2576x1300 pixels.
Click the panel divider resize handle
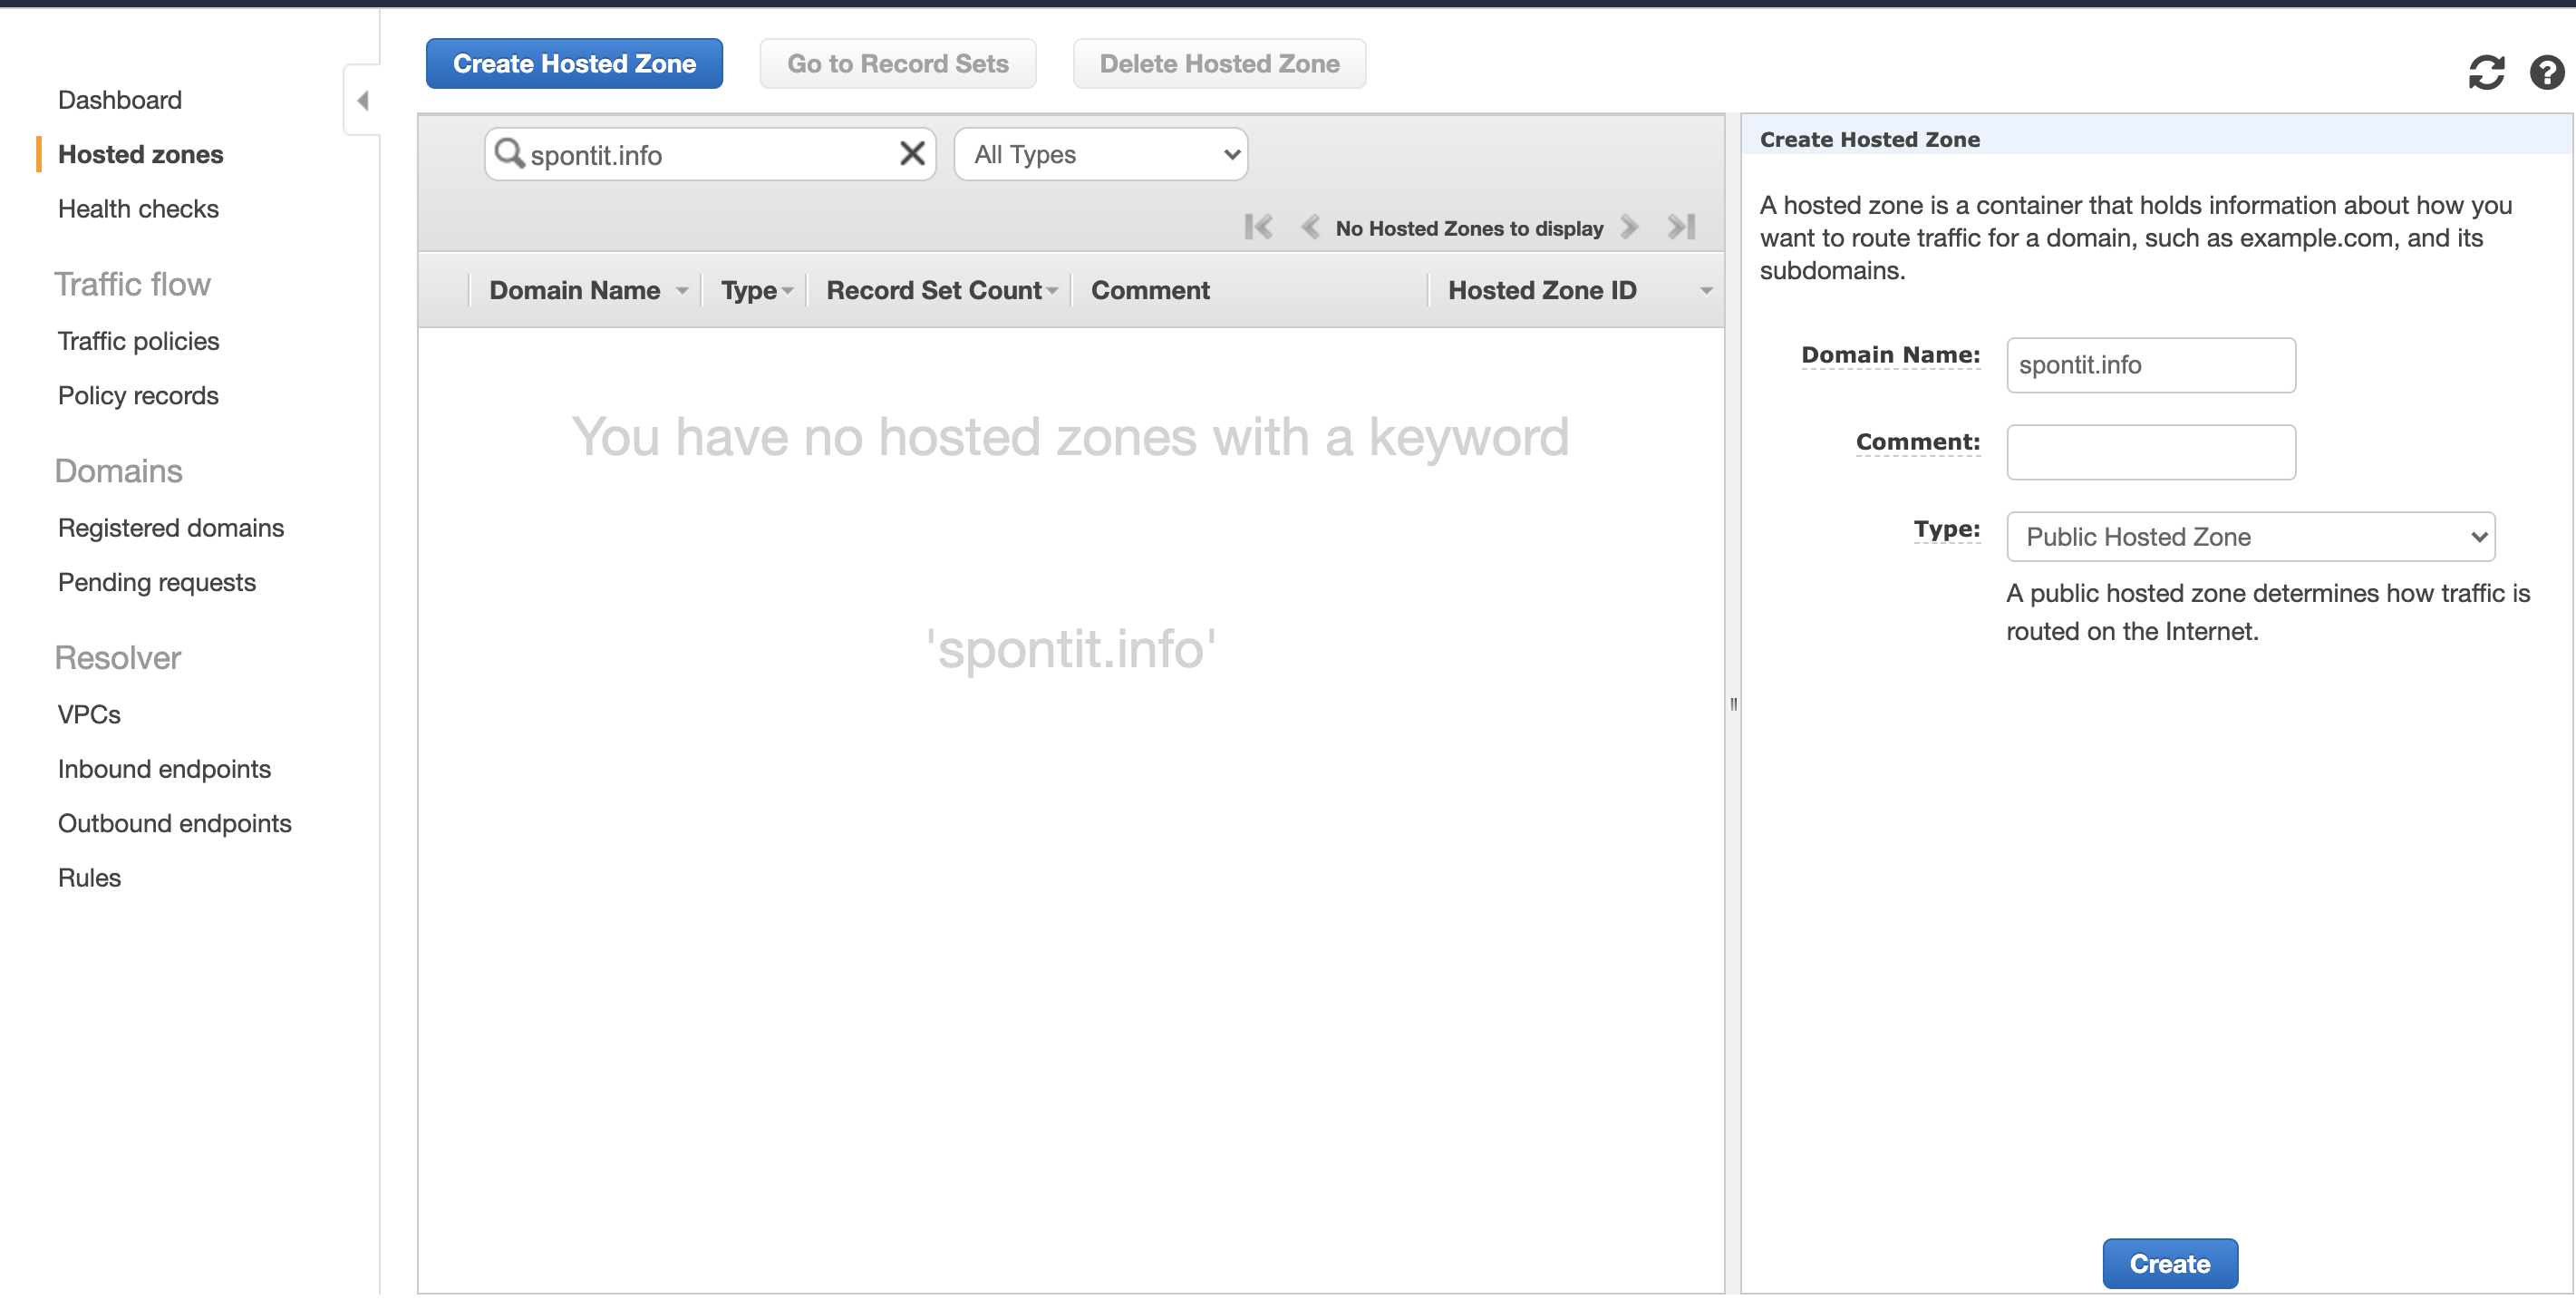point(1733,704)
